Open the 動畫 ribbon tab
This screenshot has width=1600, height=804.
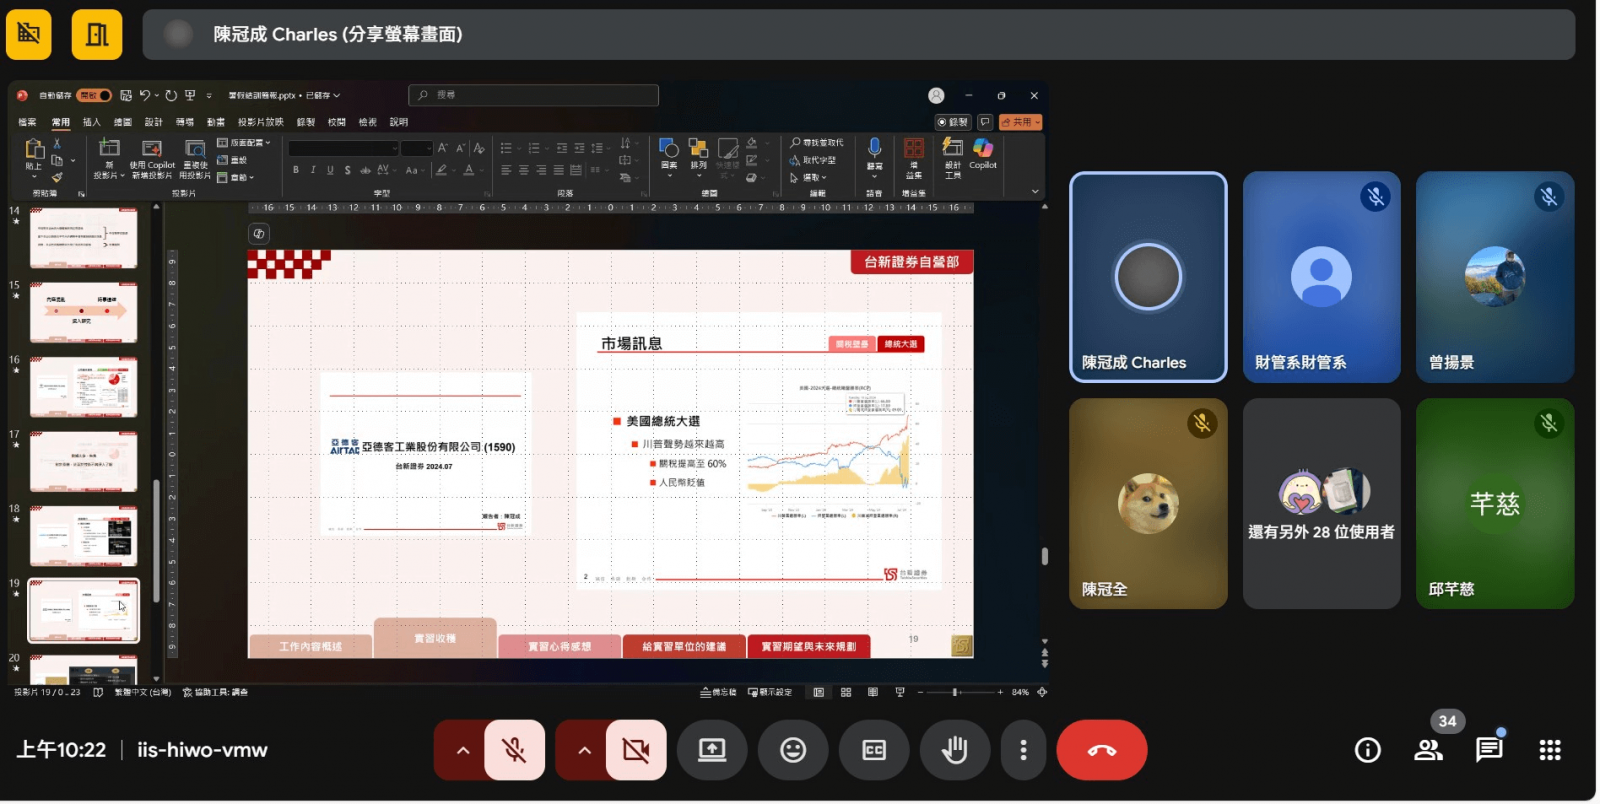216,122
